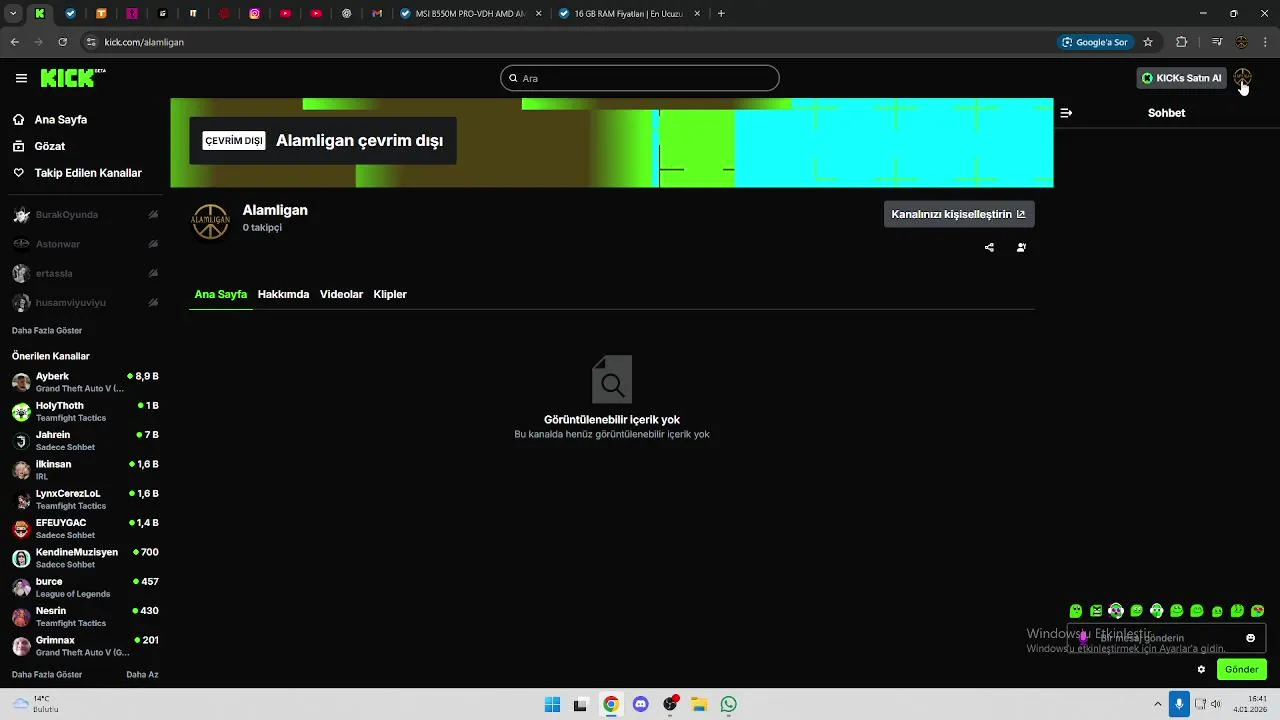Click the microphone icon in system tray

1179,704
